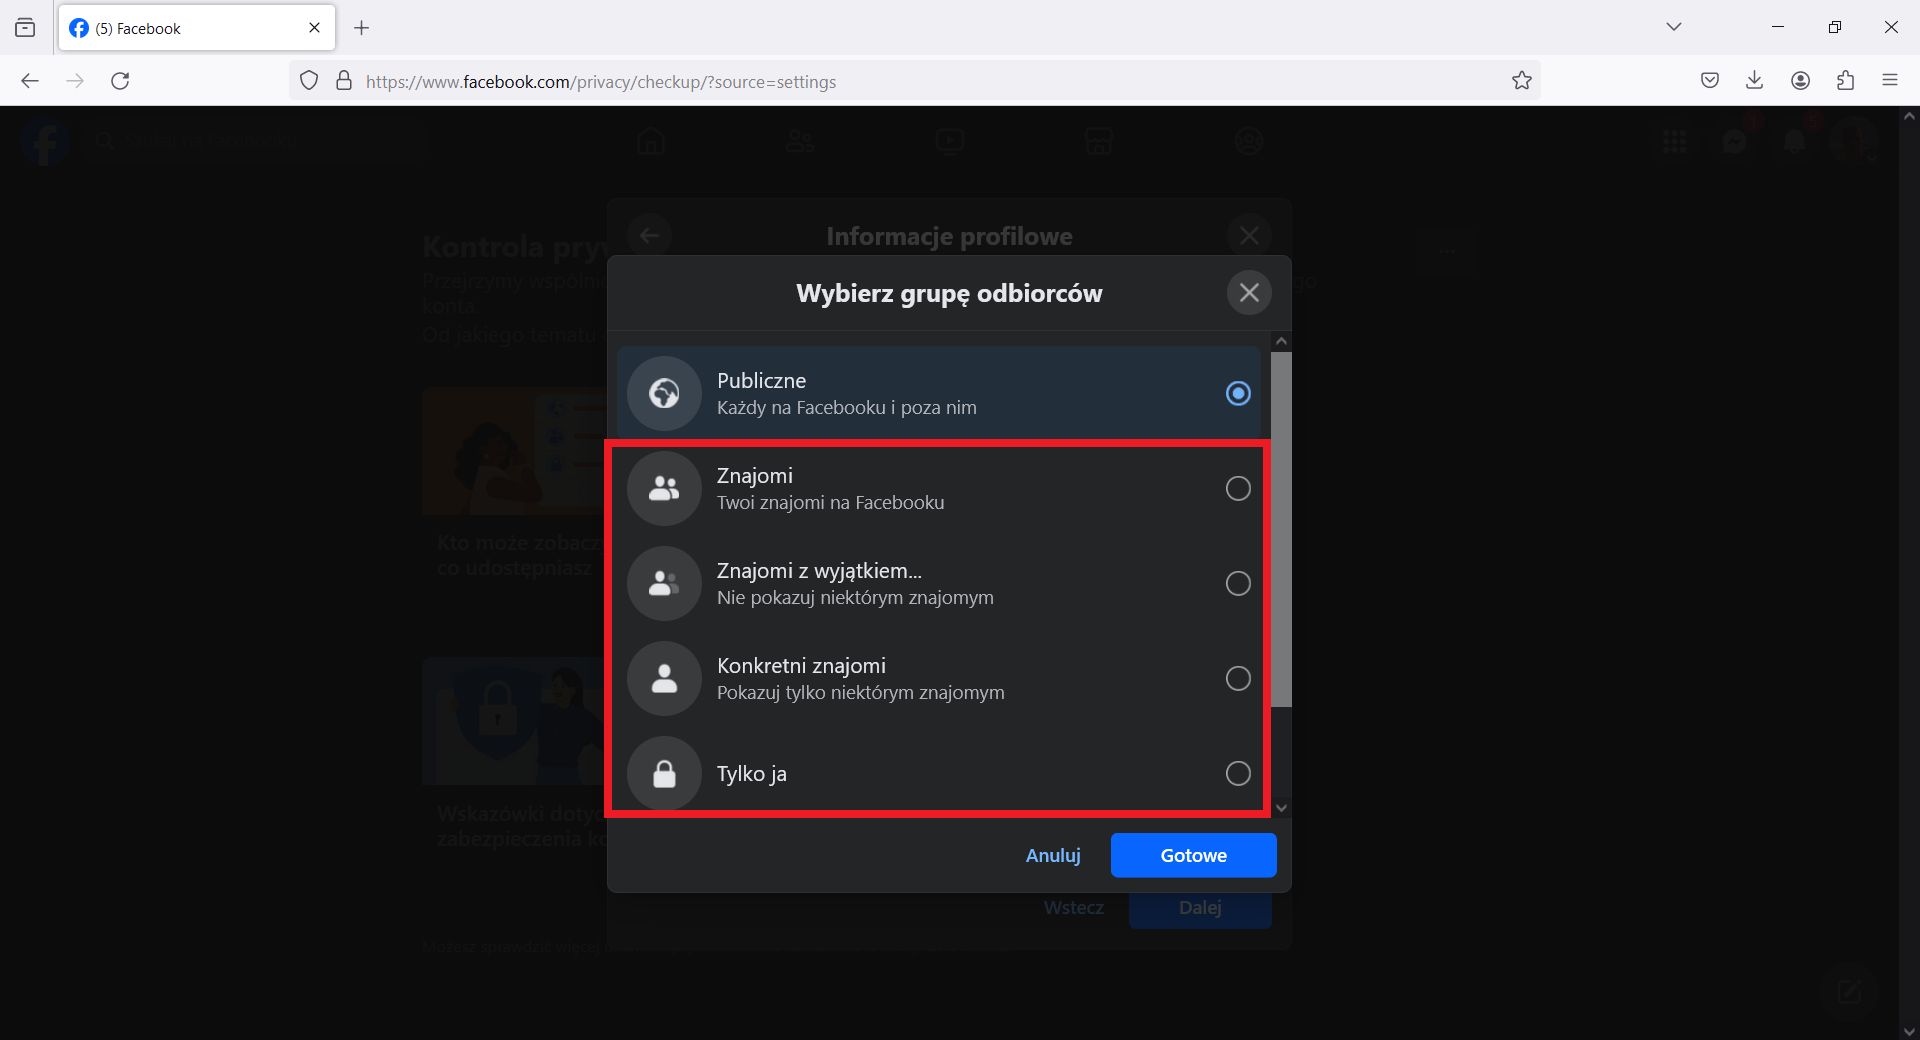The image size is (1920, 1040).
Task: Open the Facebook Watch video icon
Action: tap(950, 141)
